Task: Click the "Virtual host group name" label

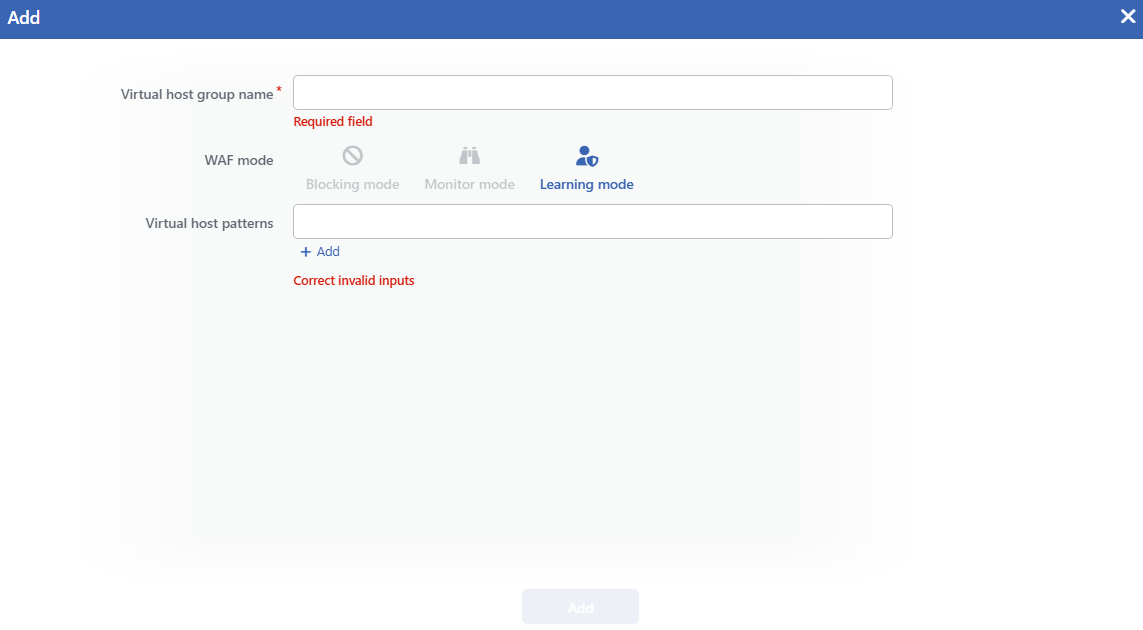Action: point(197,94)
